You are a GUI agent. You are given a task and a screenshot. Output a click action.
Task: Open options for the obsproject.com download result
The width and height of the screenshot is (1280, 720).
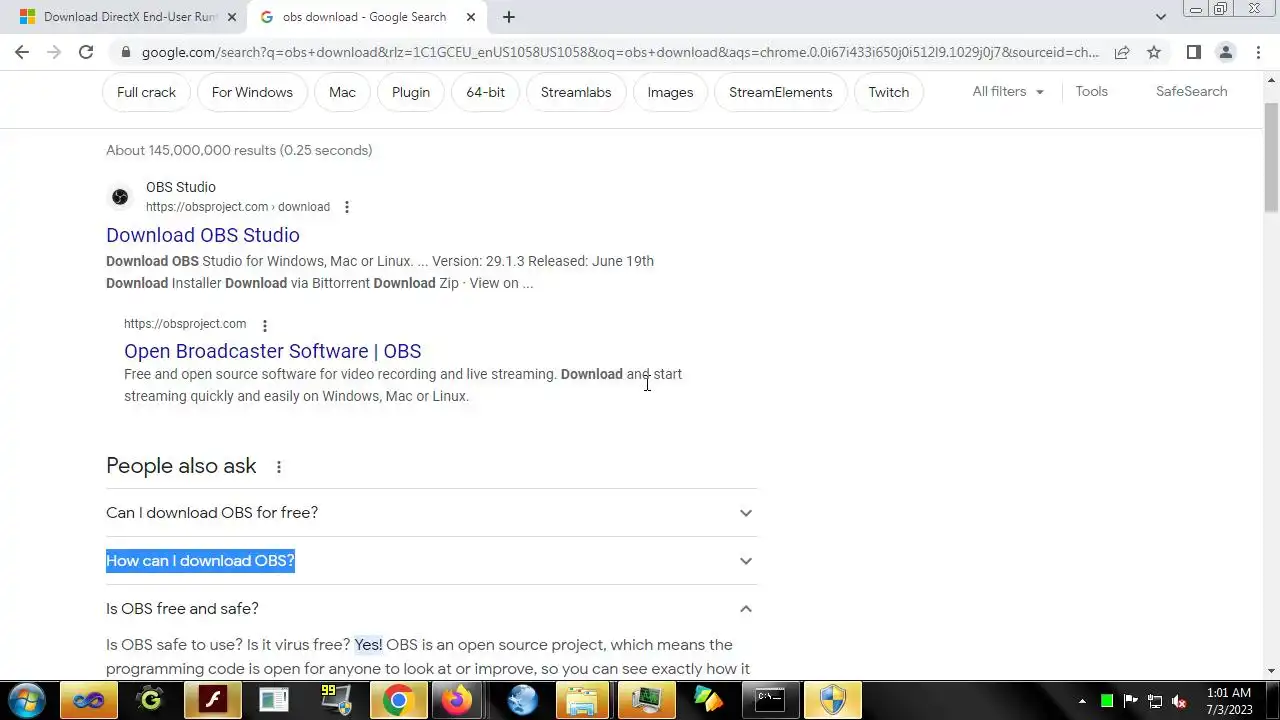coord(347,207)
